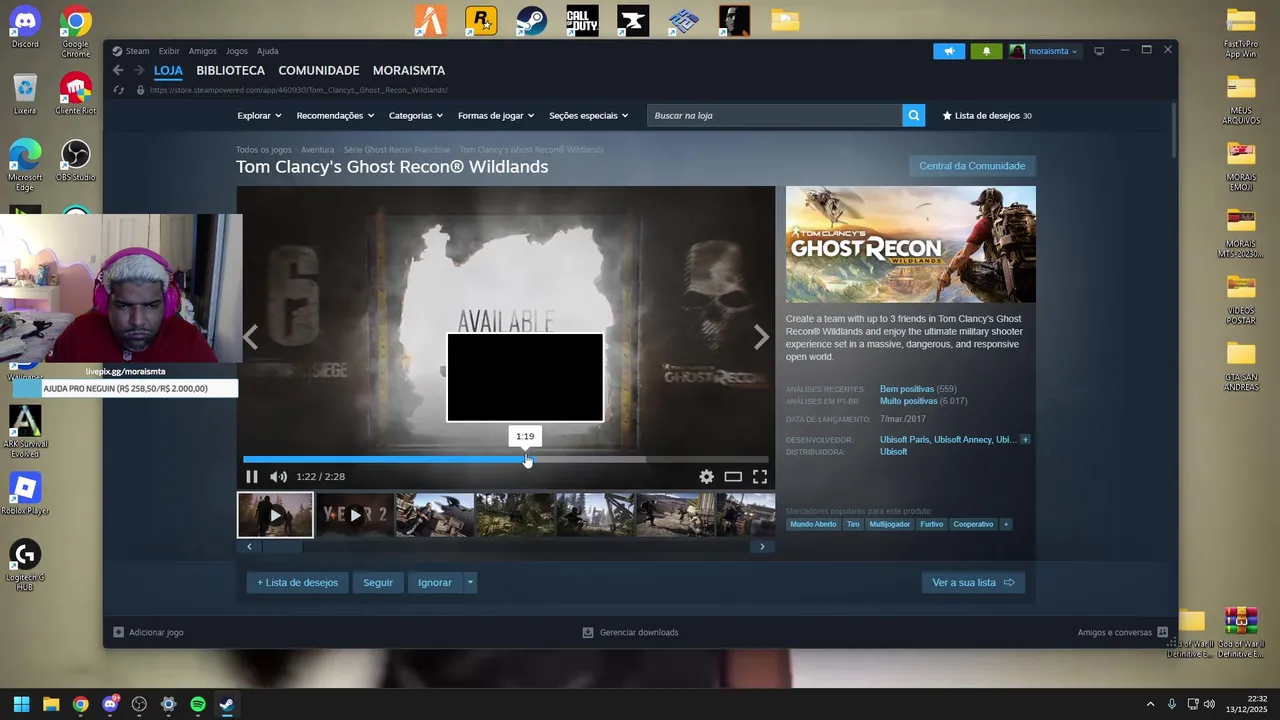This screenshot has height=720, width=1280.
Task: Expand Seções especiais dropdown
Action: [589, 116]
